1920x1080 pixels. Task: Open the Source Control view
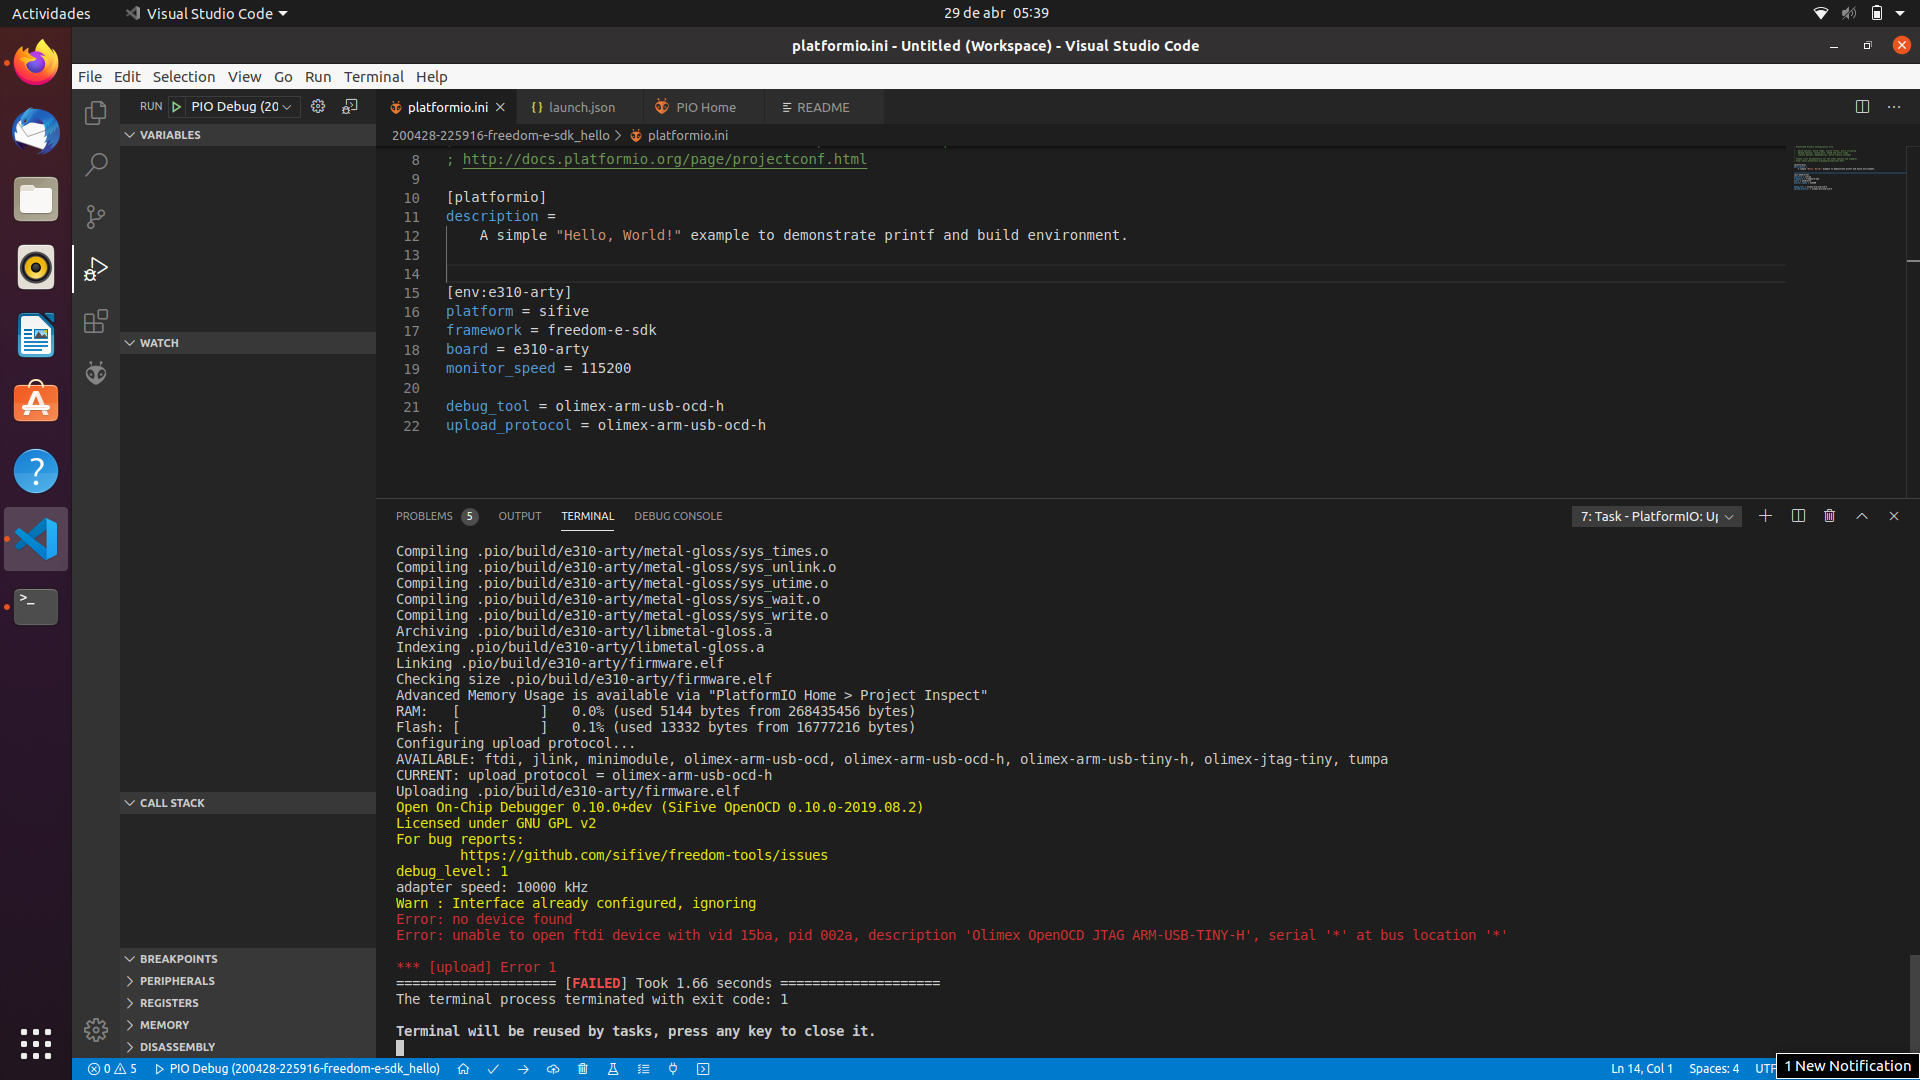coord(96,217)
